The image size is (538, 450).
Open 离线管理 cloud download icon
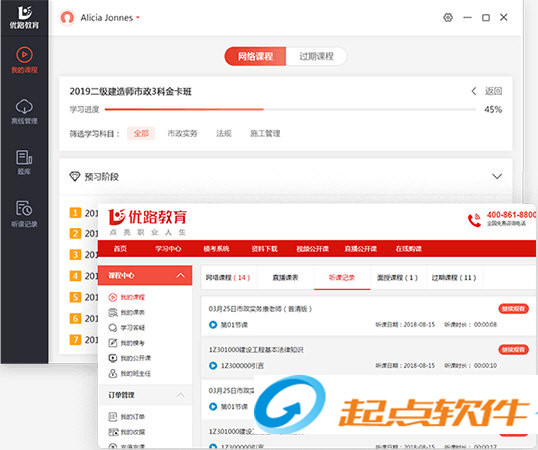click(x=24, y=106)
